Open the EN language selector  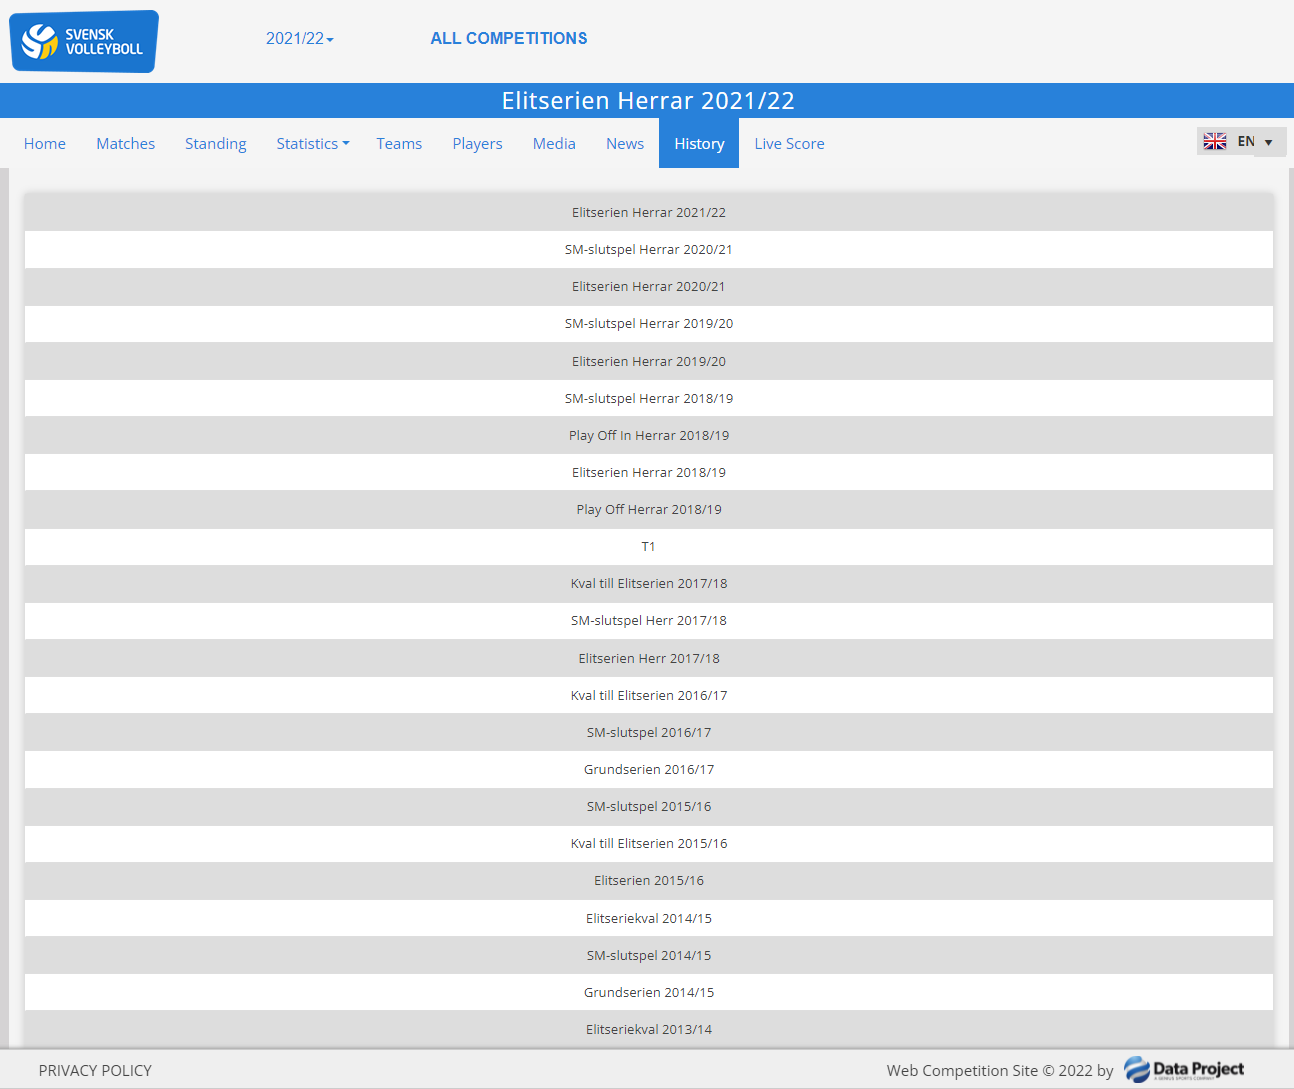1242,142
